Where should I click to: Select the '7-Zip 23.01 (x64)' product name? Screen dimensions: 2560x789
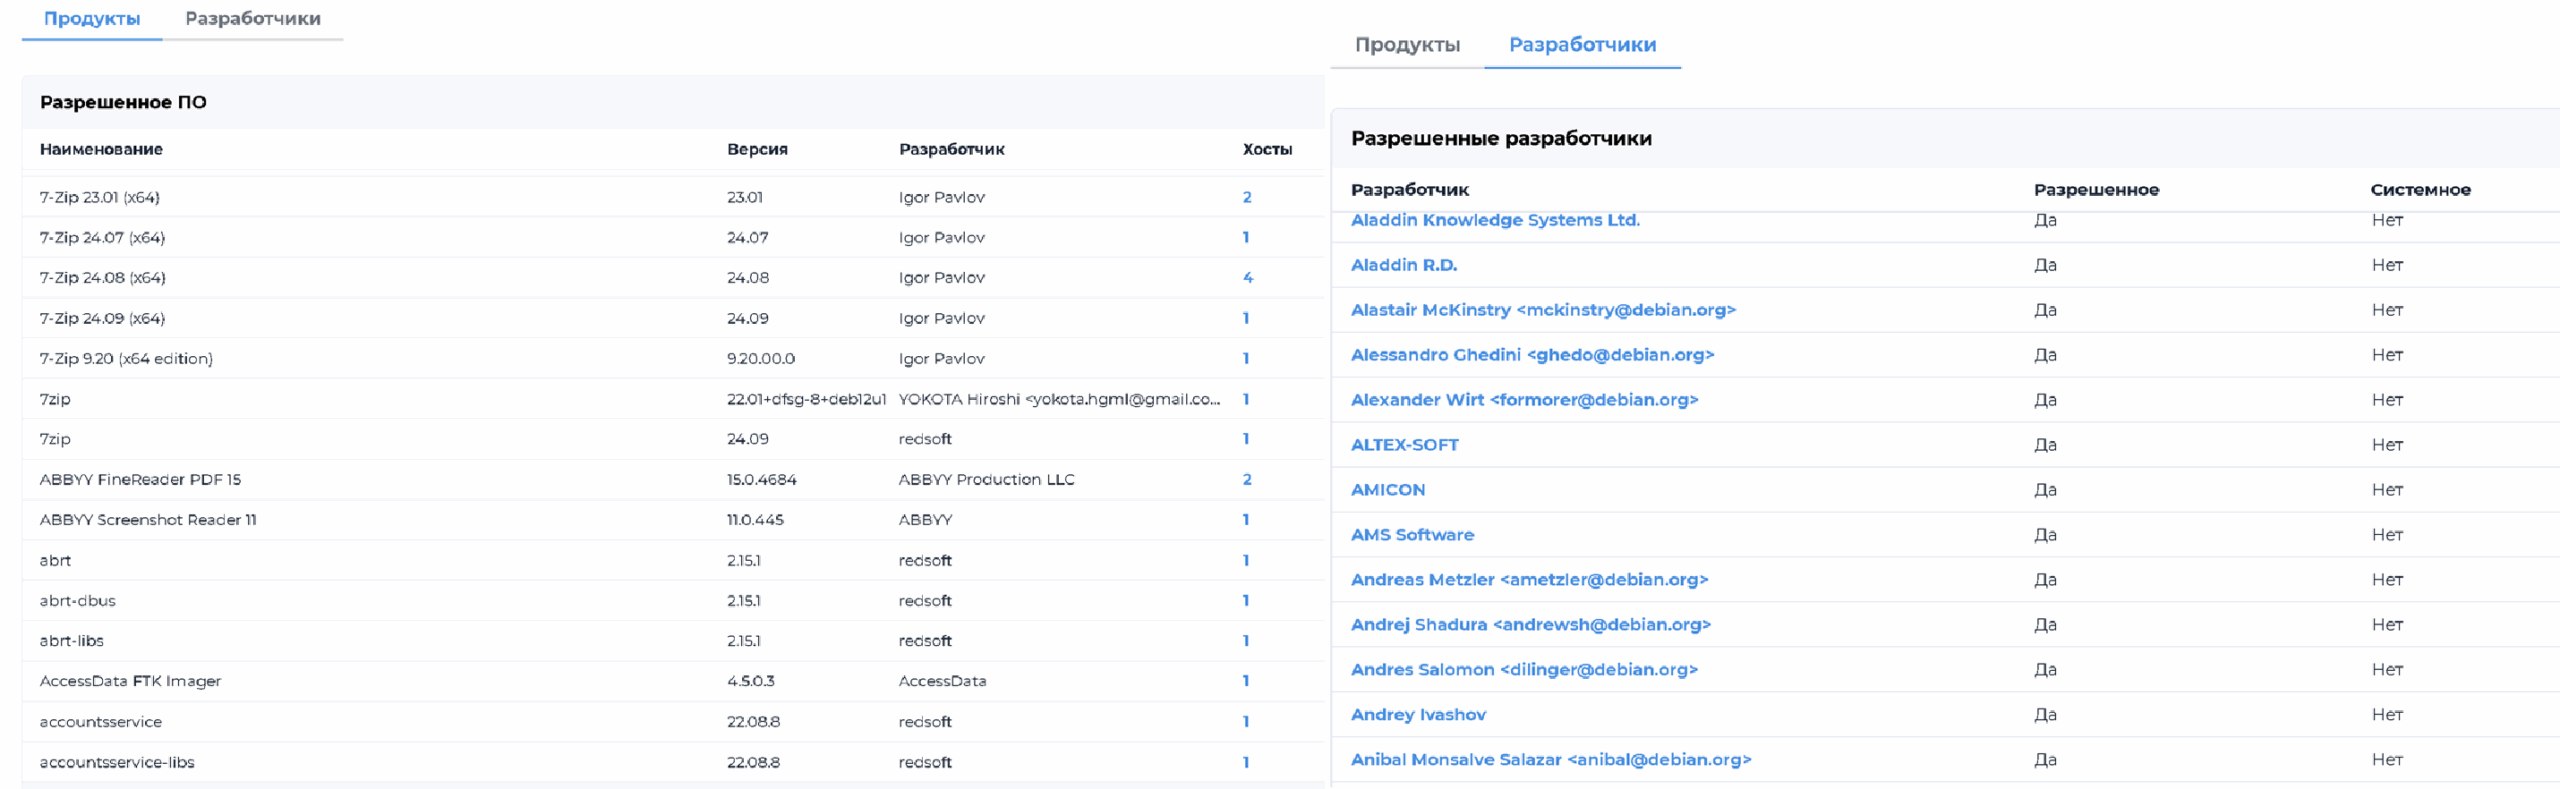[x=100, y=198]
